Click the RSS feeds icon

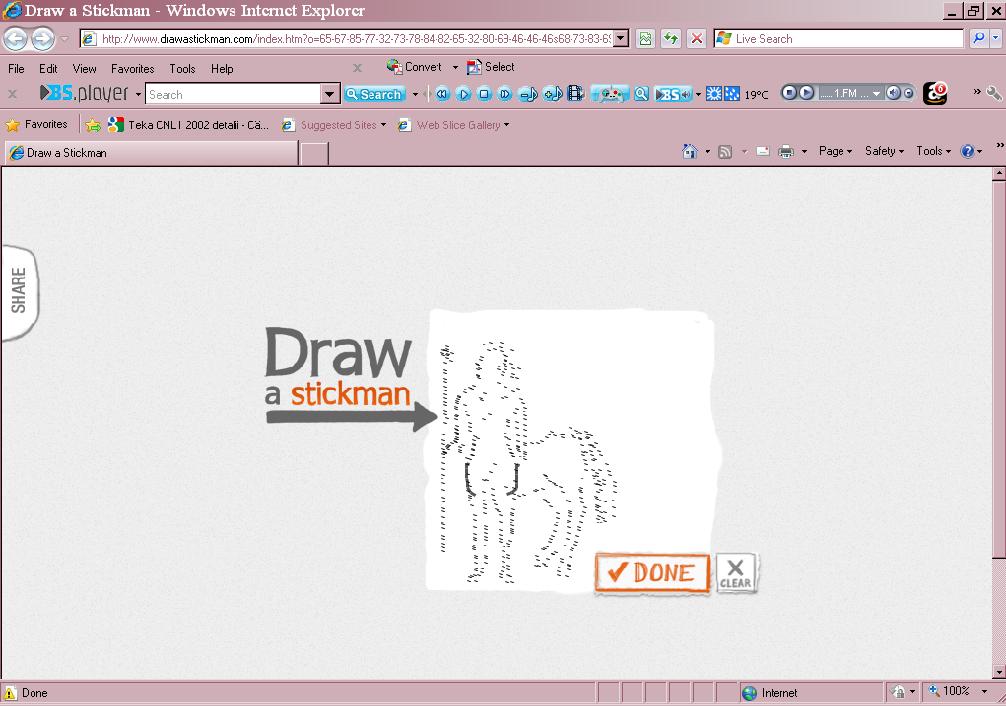(725, 151)
